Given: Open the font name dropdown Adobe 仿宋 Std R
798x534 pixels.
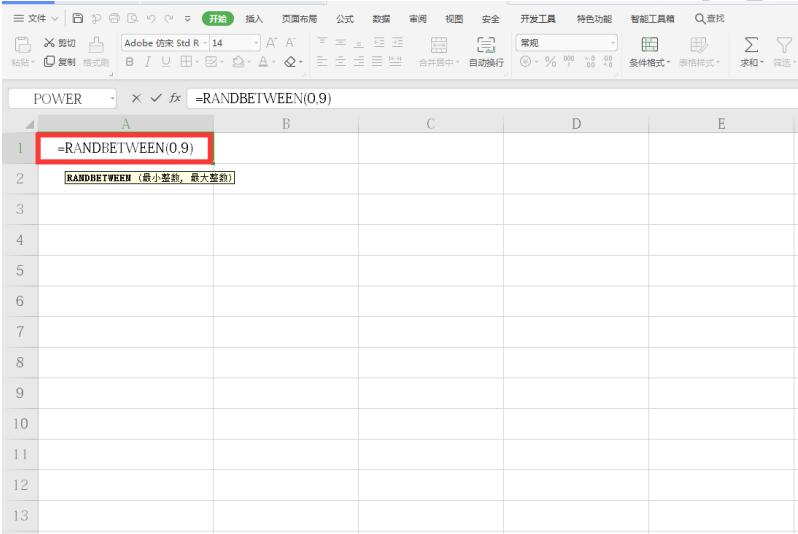Looking at the screenshot, I should pyautogui.click(x=205, y=43).
